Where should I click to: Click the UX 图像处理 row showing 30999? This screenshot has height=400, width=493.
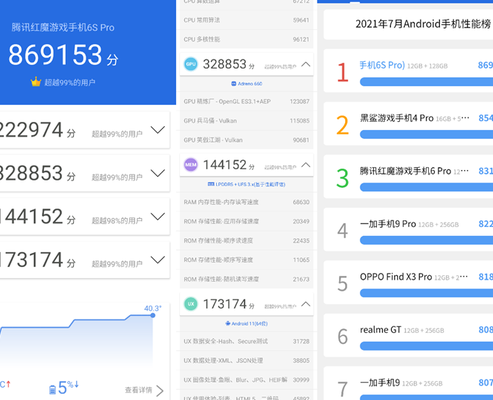click(246, 380)
